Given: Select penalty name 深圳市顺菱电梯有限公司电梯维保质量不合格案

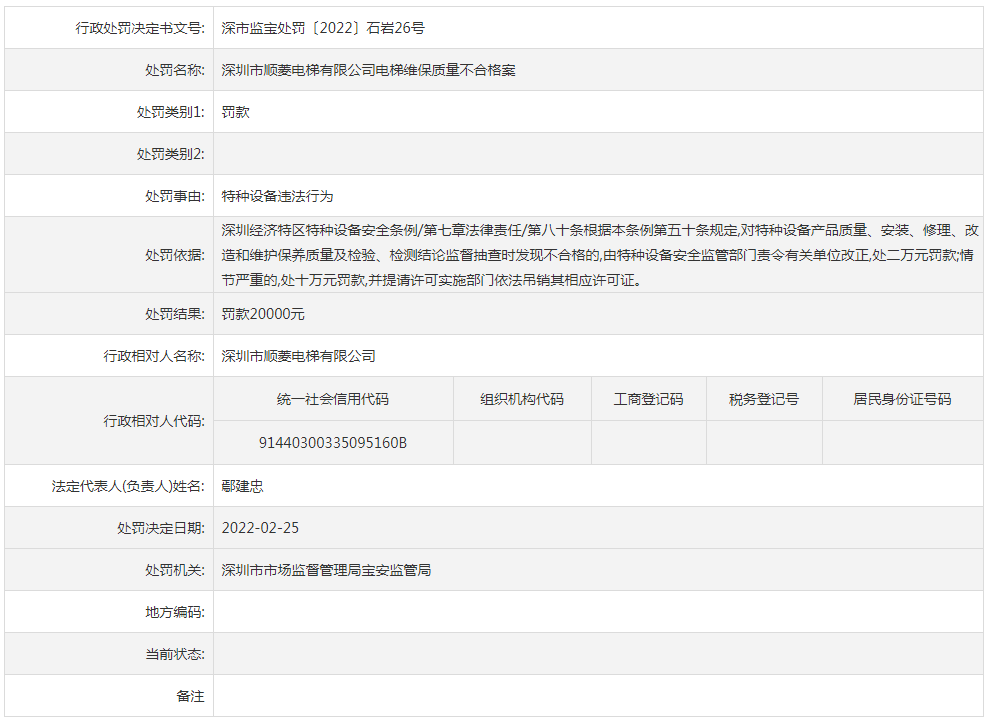Looking at the screenshot, I should coord(368,70).
